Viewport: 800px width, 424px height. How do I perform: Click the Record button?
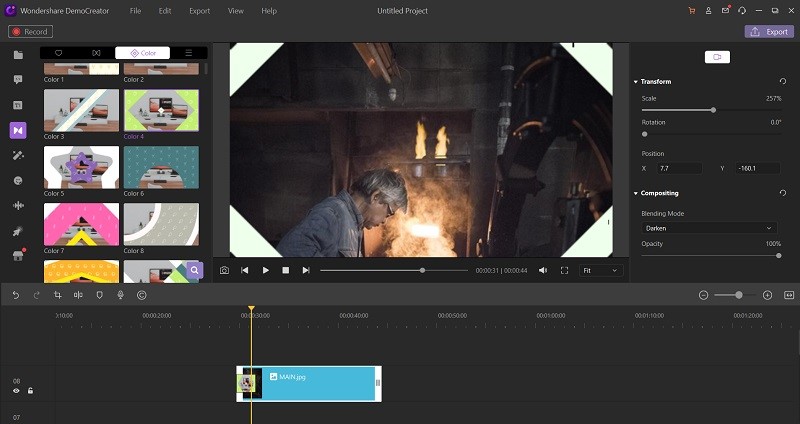click(30, 32)
